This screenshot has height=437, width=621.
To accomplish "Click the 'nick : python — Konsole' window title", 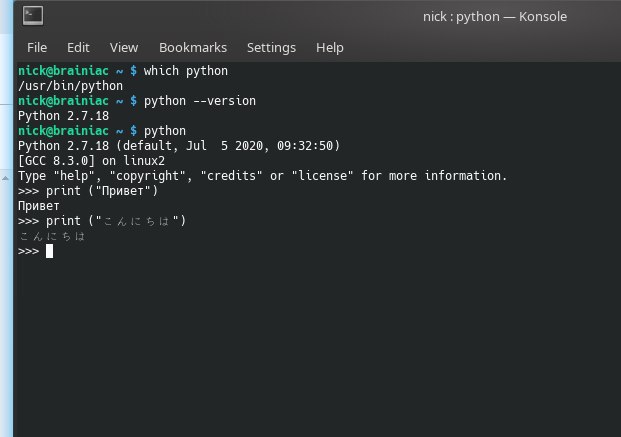I will click(x=495, y=17).
